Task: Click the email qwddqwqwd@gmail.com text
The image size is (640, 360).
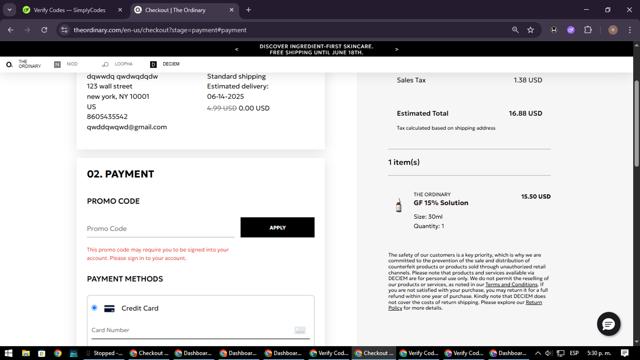Action: [x=127, y=127]
